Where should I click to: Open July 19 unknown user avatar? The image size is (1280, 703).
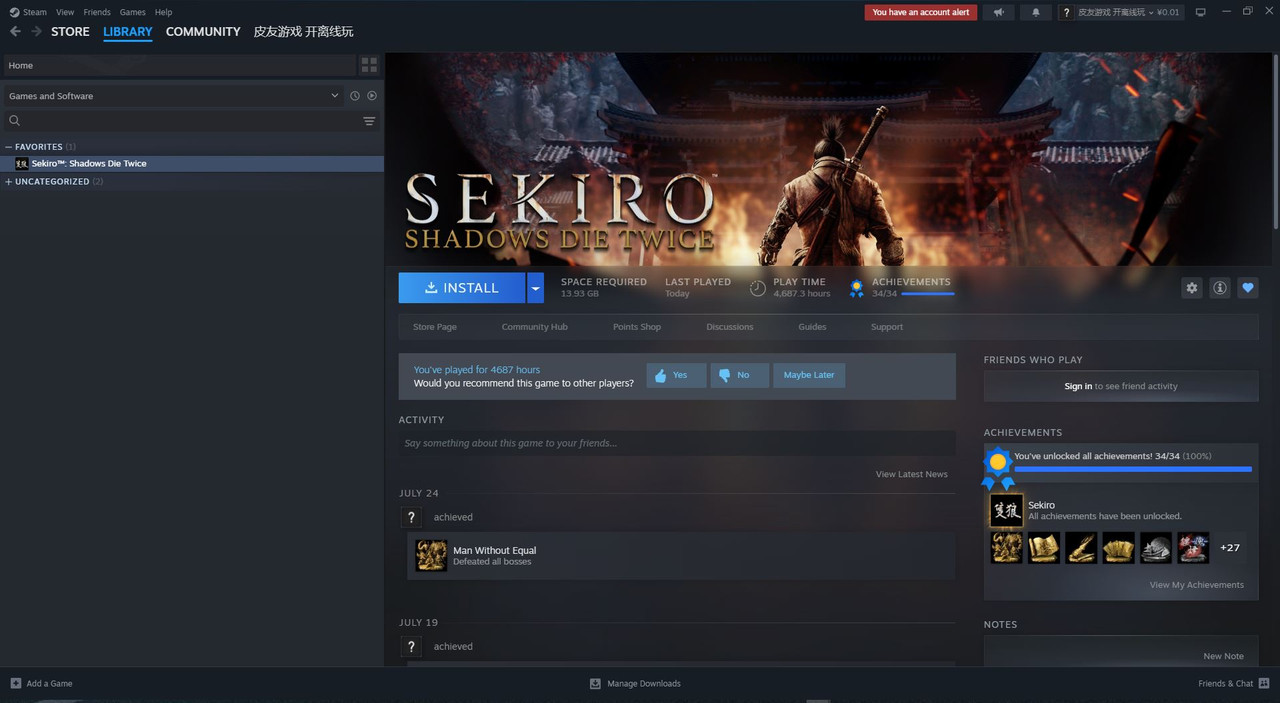[411, 646]
